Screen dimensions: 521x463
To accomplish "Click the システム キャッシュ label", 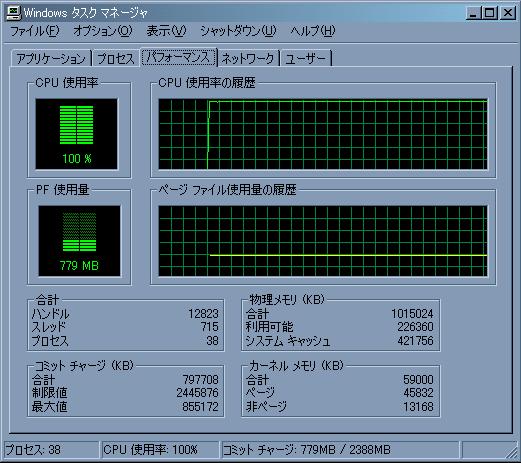I will pos(288,341).
